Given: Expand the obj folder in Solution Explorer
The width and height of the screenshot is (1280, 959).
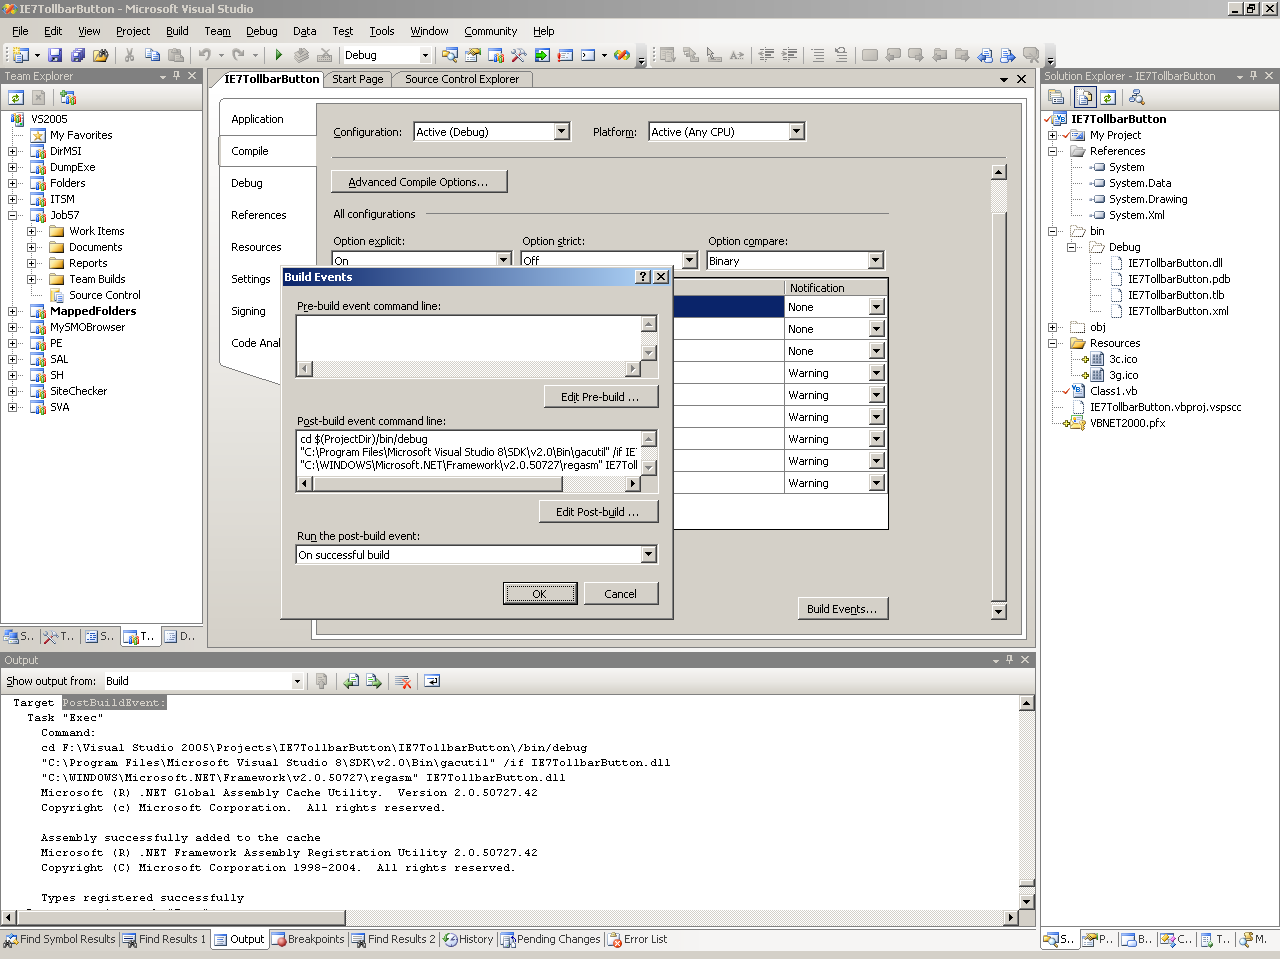Looking at the screenshot, I should (1052, 327).
